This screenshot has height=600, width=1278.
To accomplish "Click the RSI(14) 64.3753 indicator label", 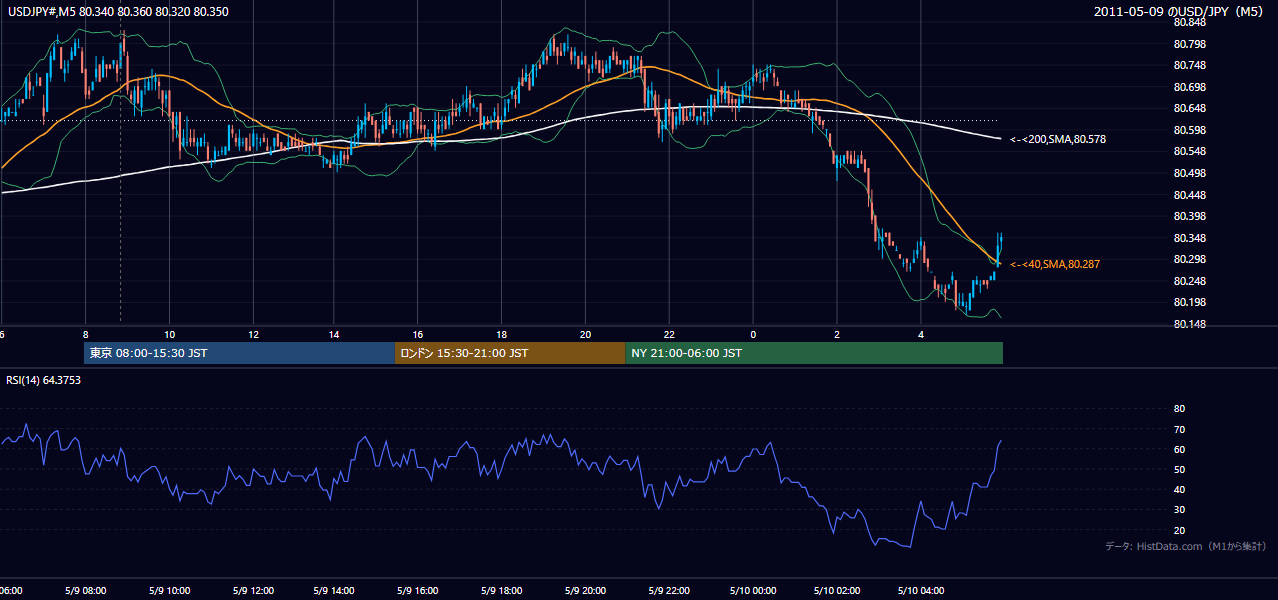I will pyautogui.click(x=44, y=379).
